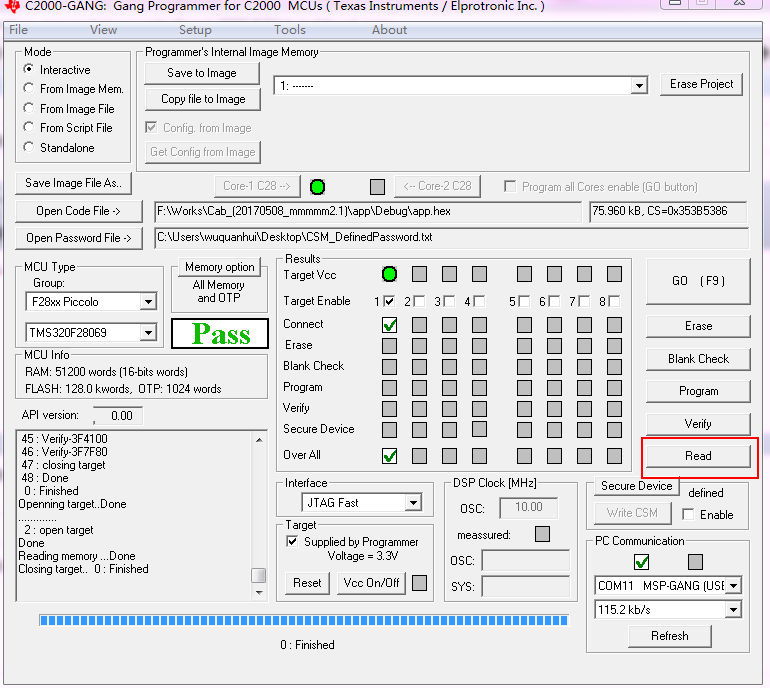
Task: Check the Secure Device Enable checkbox
Action: [688, 514]
